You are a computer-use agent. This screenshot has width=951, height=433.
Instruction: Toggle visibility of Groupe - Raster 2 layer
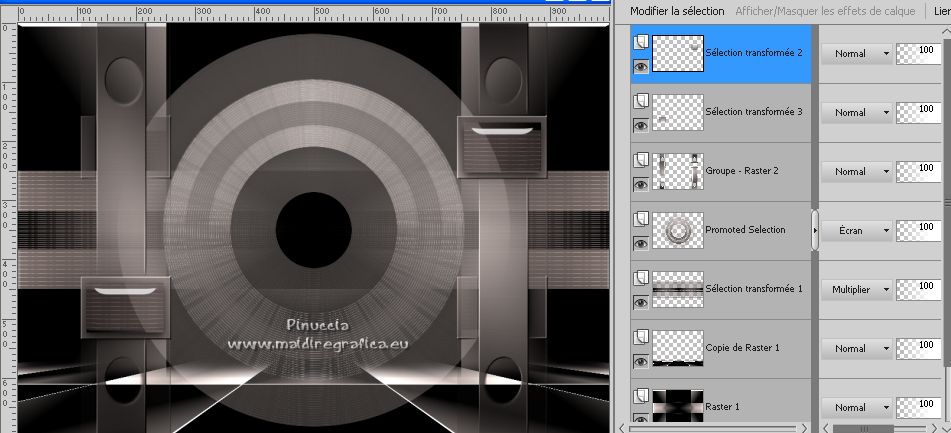click(x=641, y=184)
